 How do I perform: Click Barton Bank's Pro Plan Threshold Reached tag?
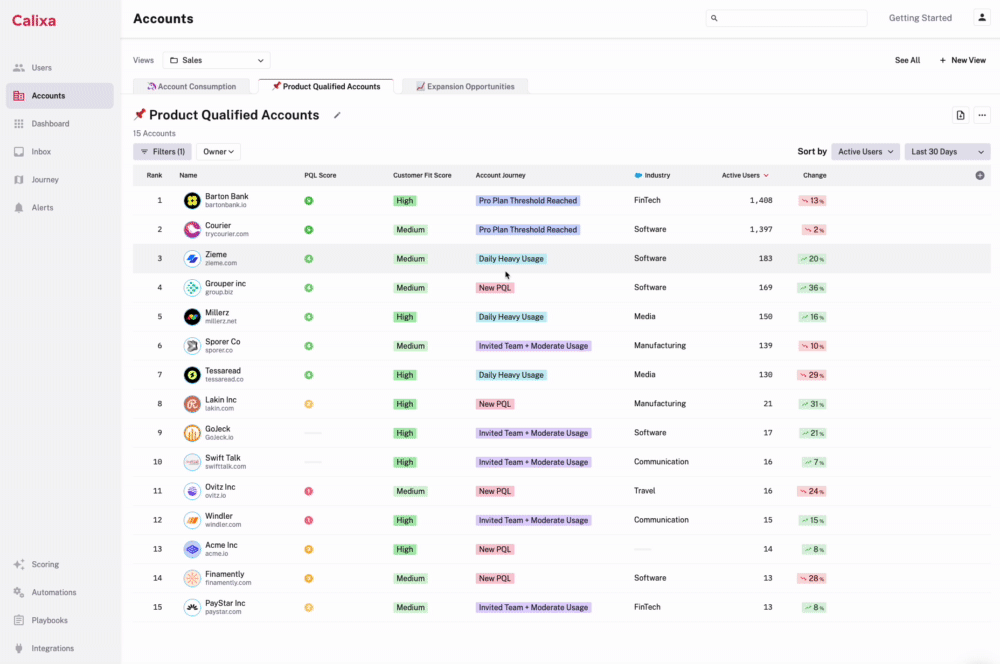[x=527, y=201]
